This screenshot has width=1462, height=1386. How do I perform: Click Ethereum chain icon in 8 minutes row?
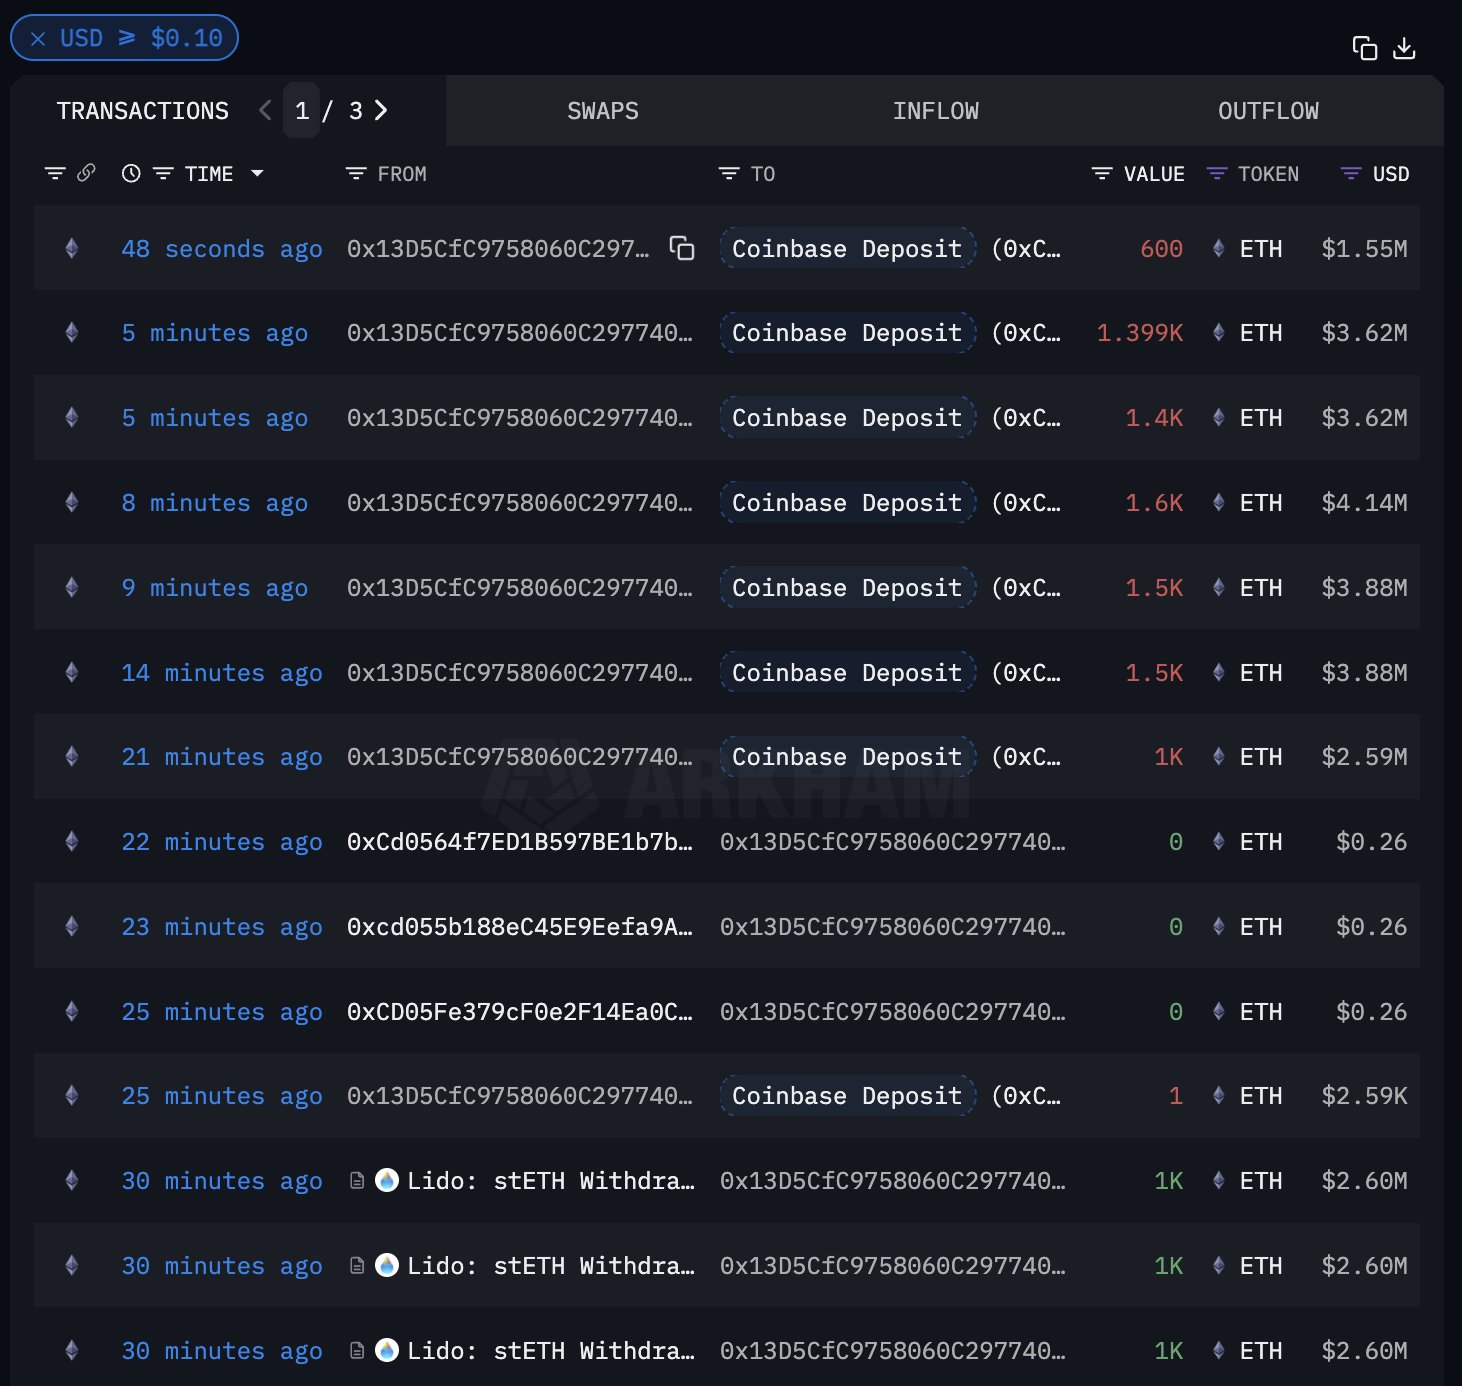tap(72, 502)
